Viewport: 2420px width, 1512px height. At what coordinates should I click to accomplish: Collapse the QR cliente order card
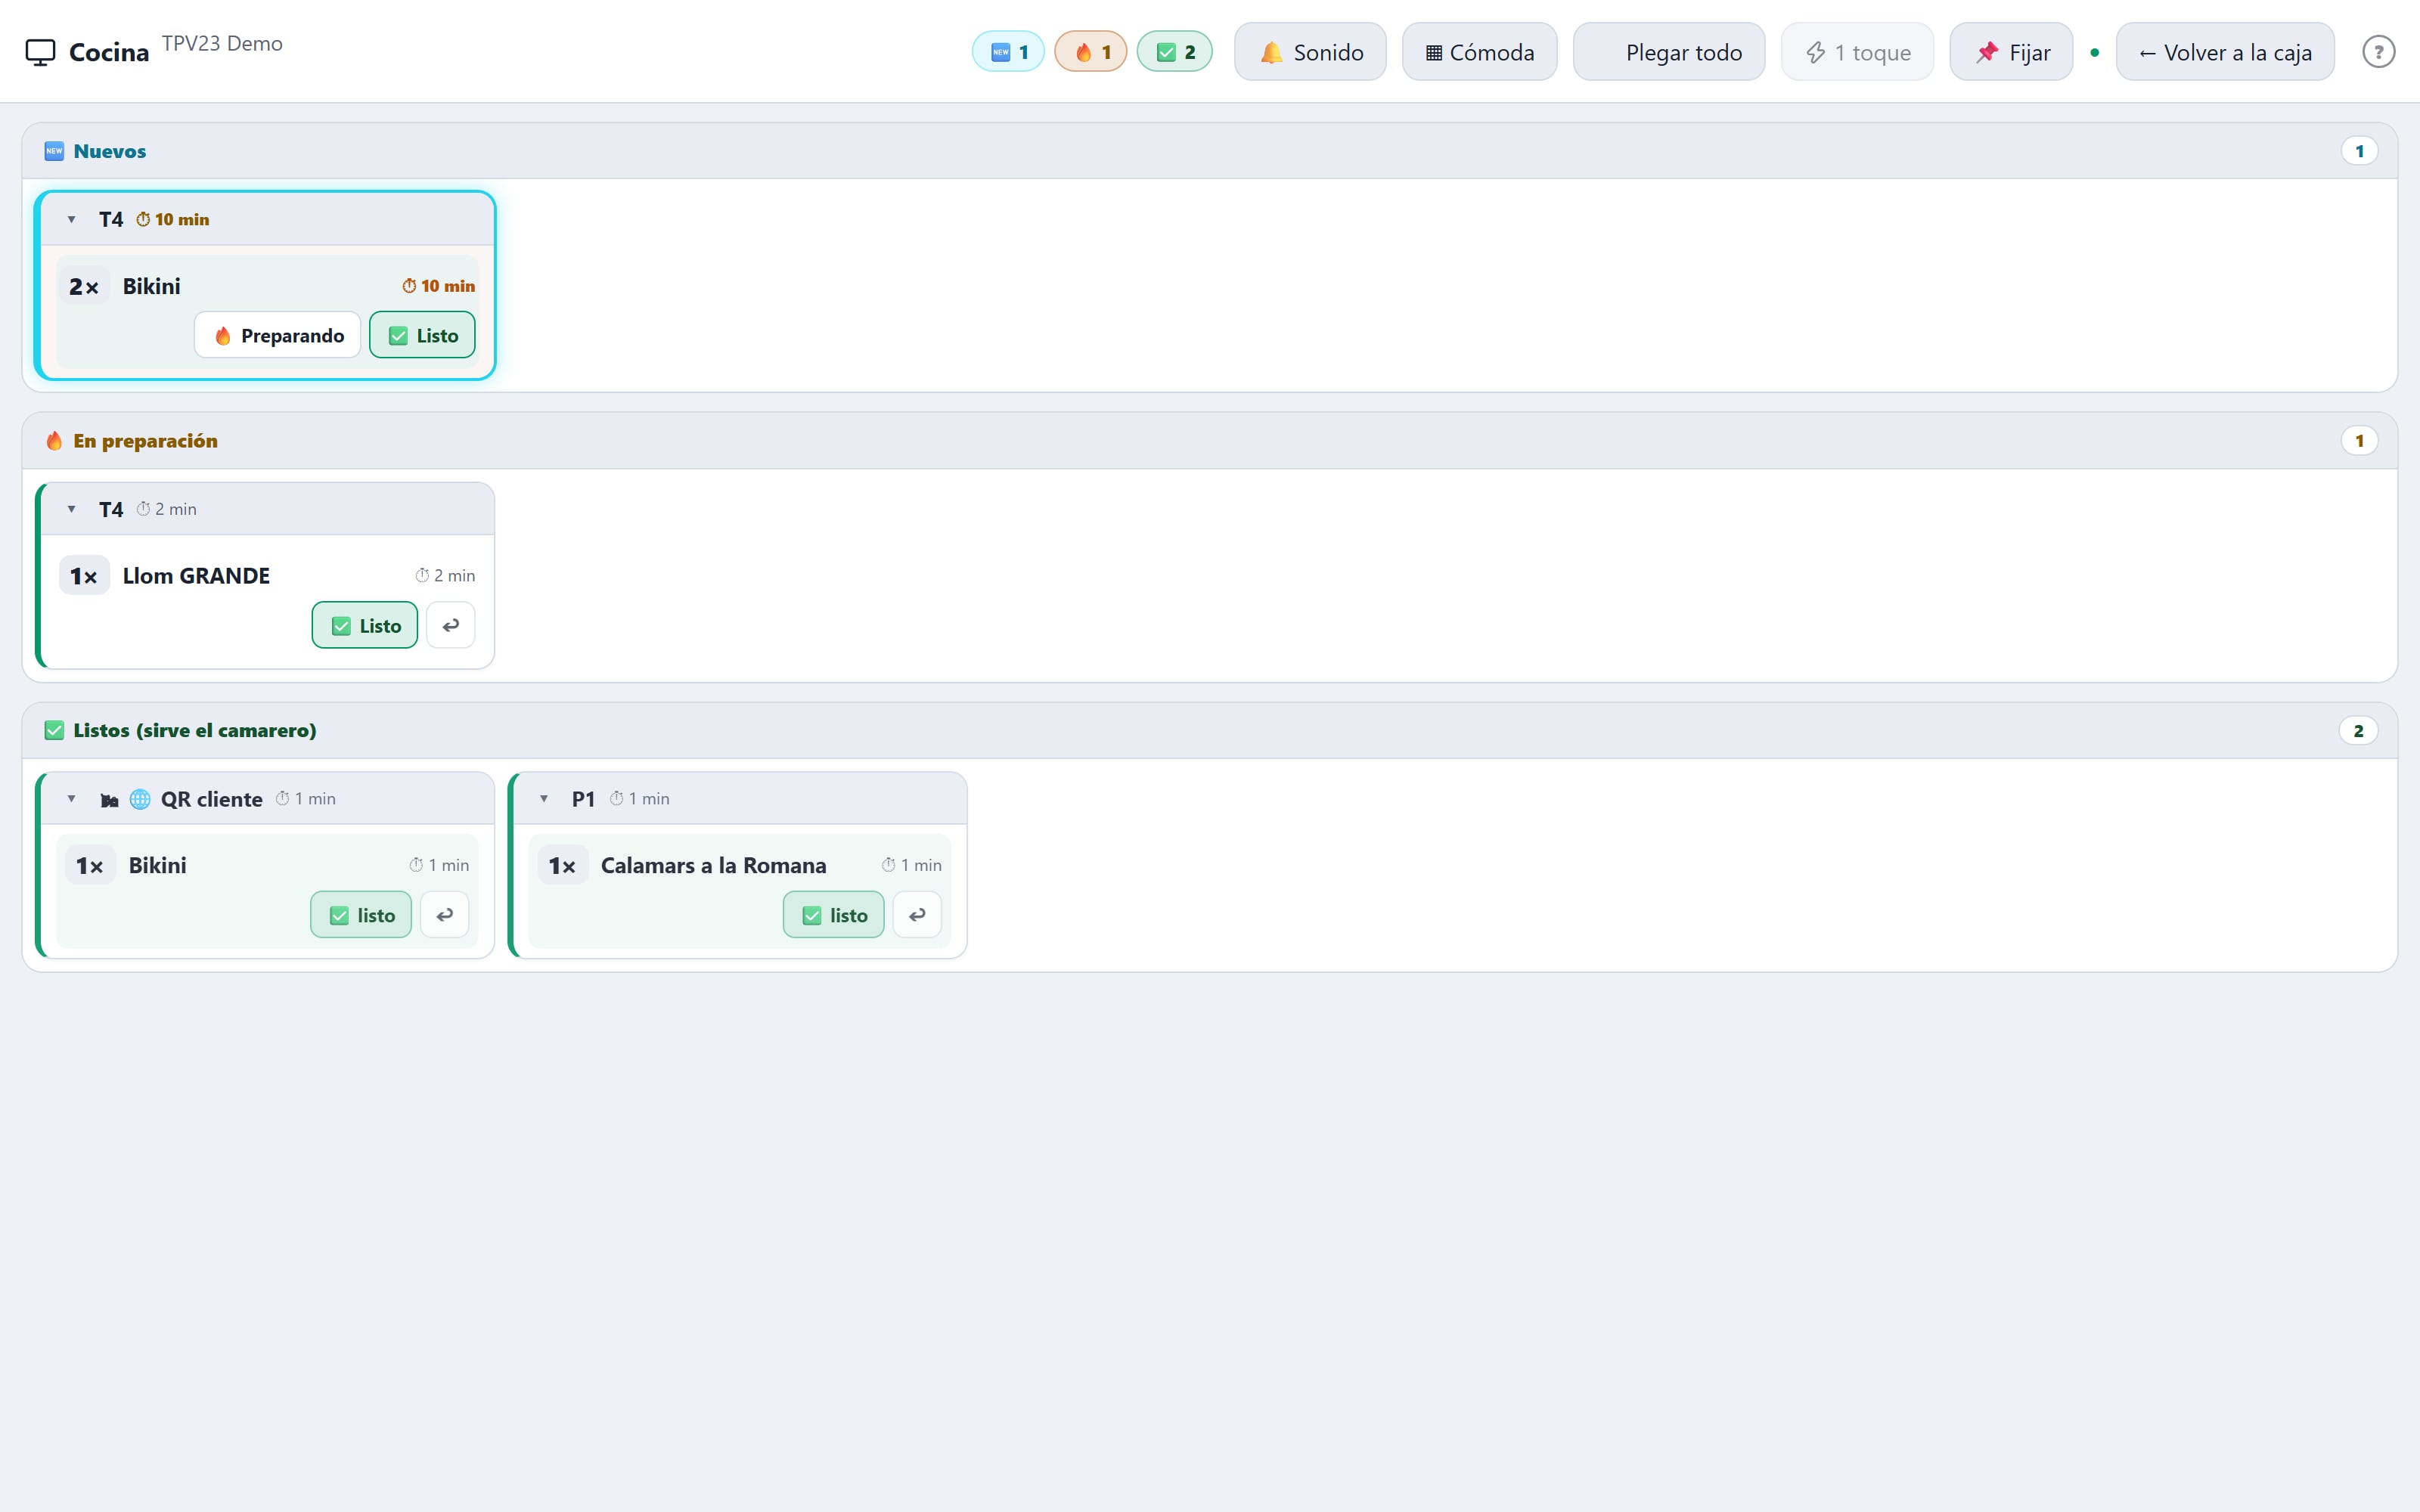pos(71,799)
